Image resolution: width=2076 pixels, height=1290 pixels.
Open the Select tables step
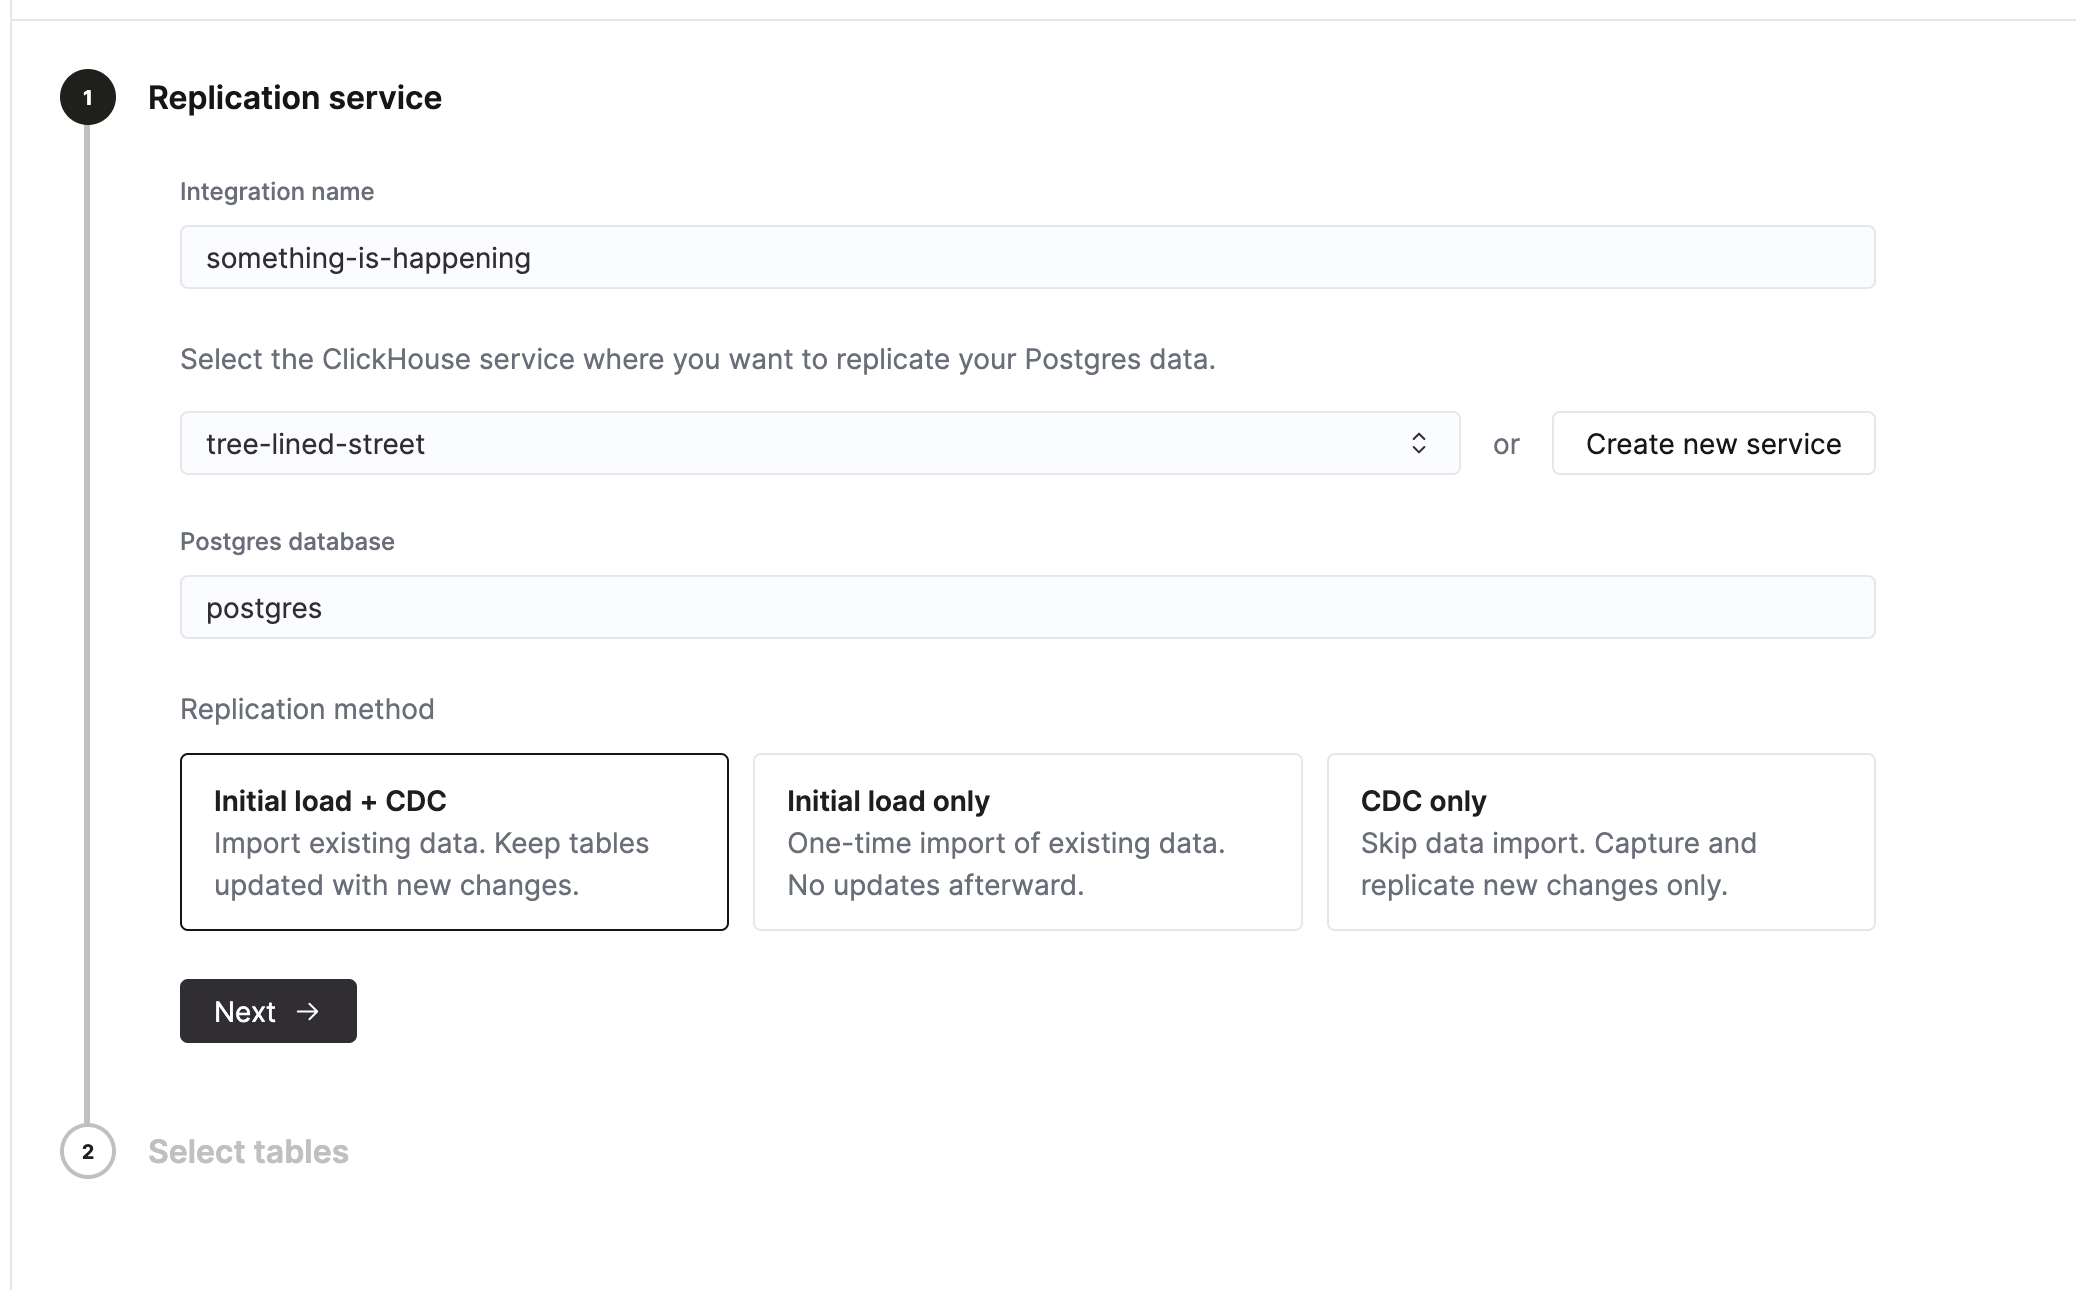click(248, 1151)
